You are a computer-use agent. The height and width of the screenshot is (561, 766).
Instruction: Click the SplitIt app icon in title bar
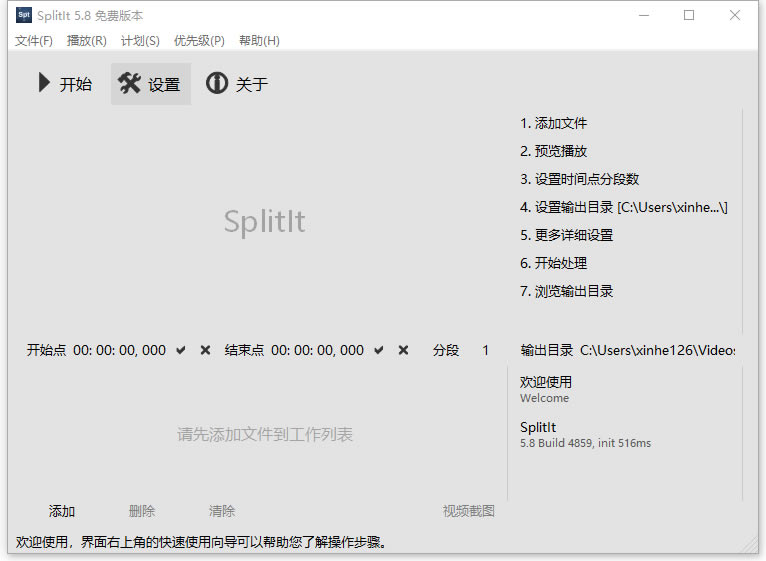[23, 15]
